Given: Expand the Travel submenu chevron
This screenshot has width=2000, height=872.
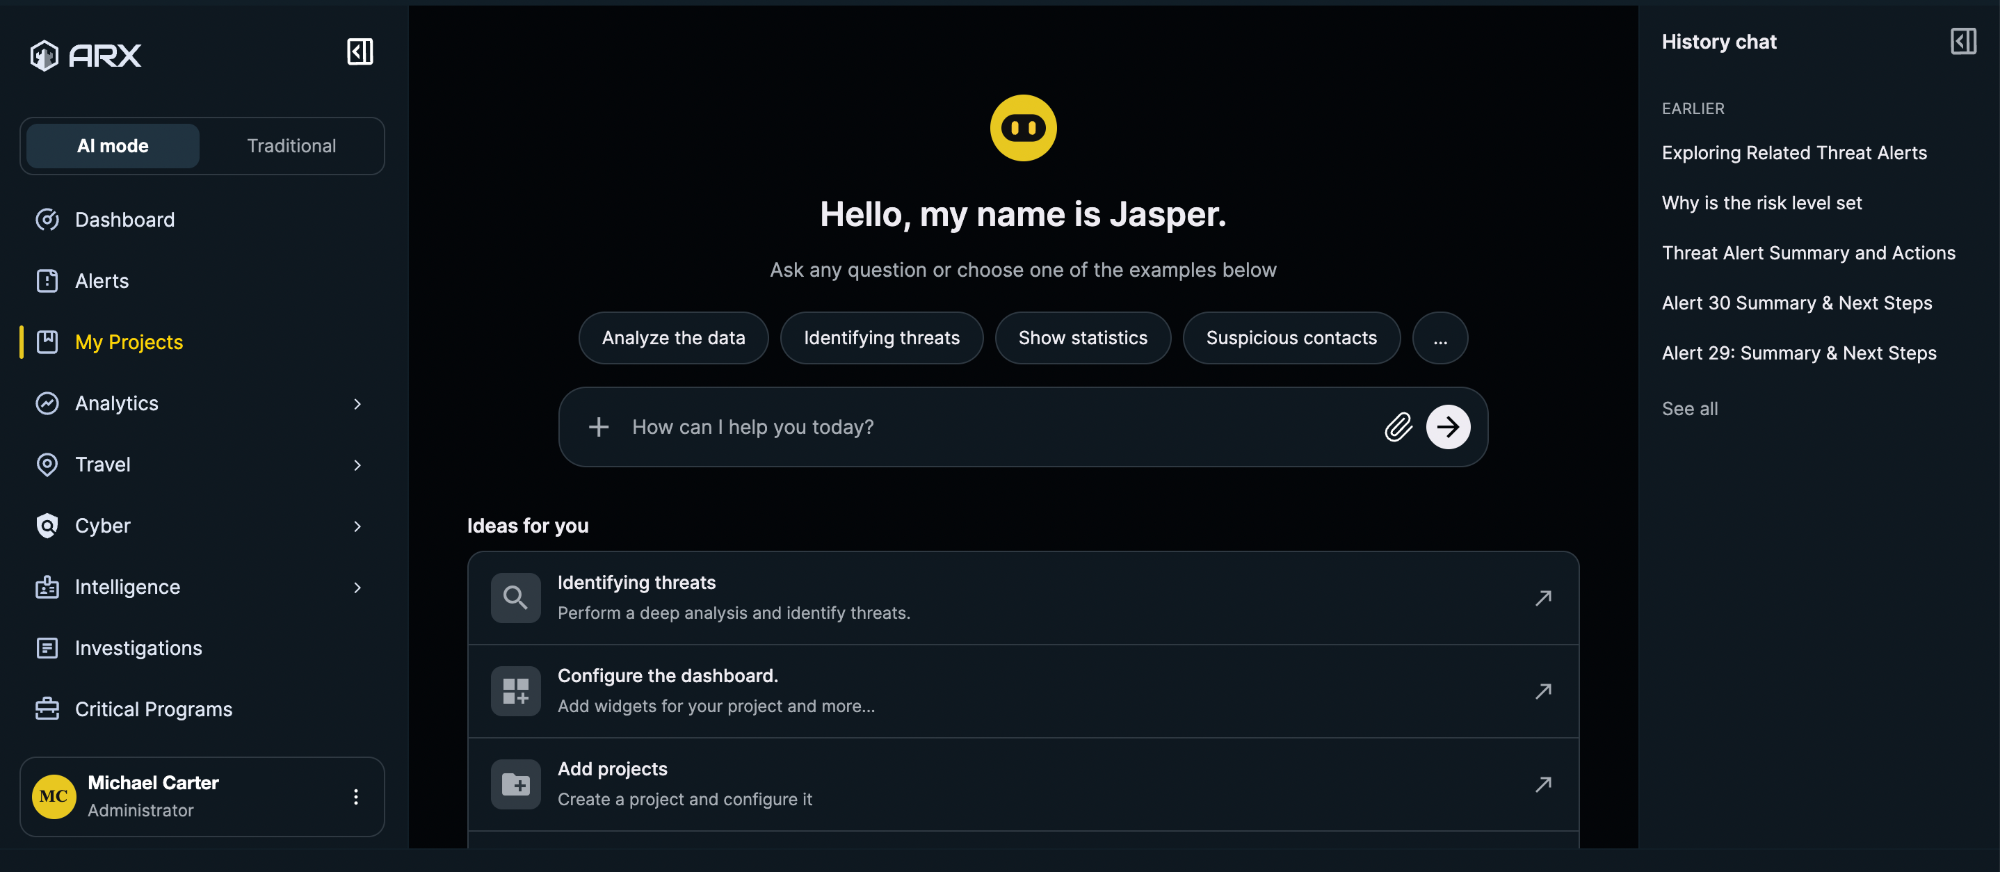Looking at the screenshot, I should click(357, 465).
